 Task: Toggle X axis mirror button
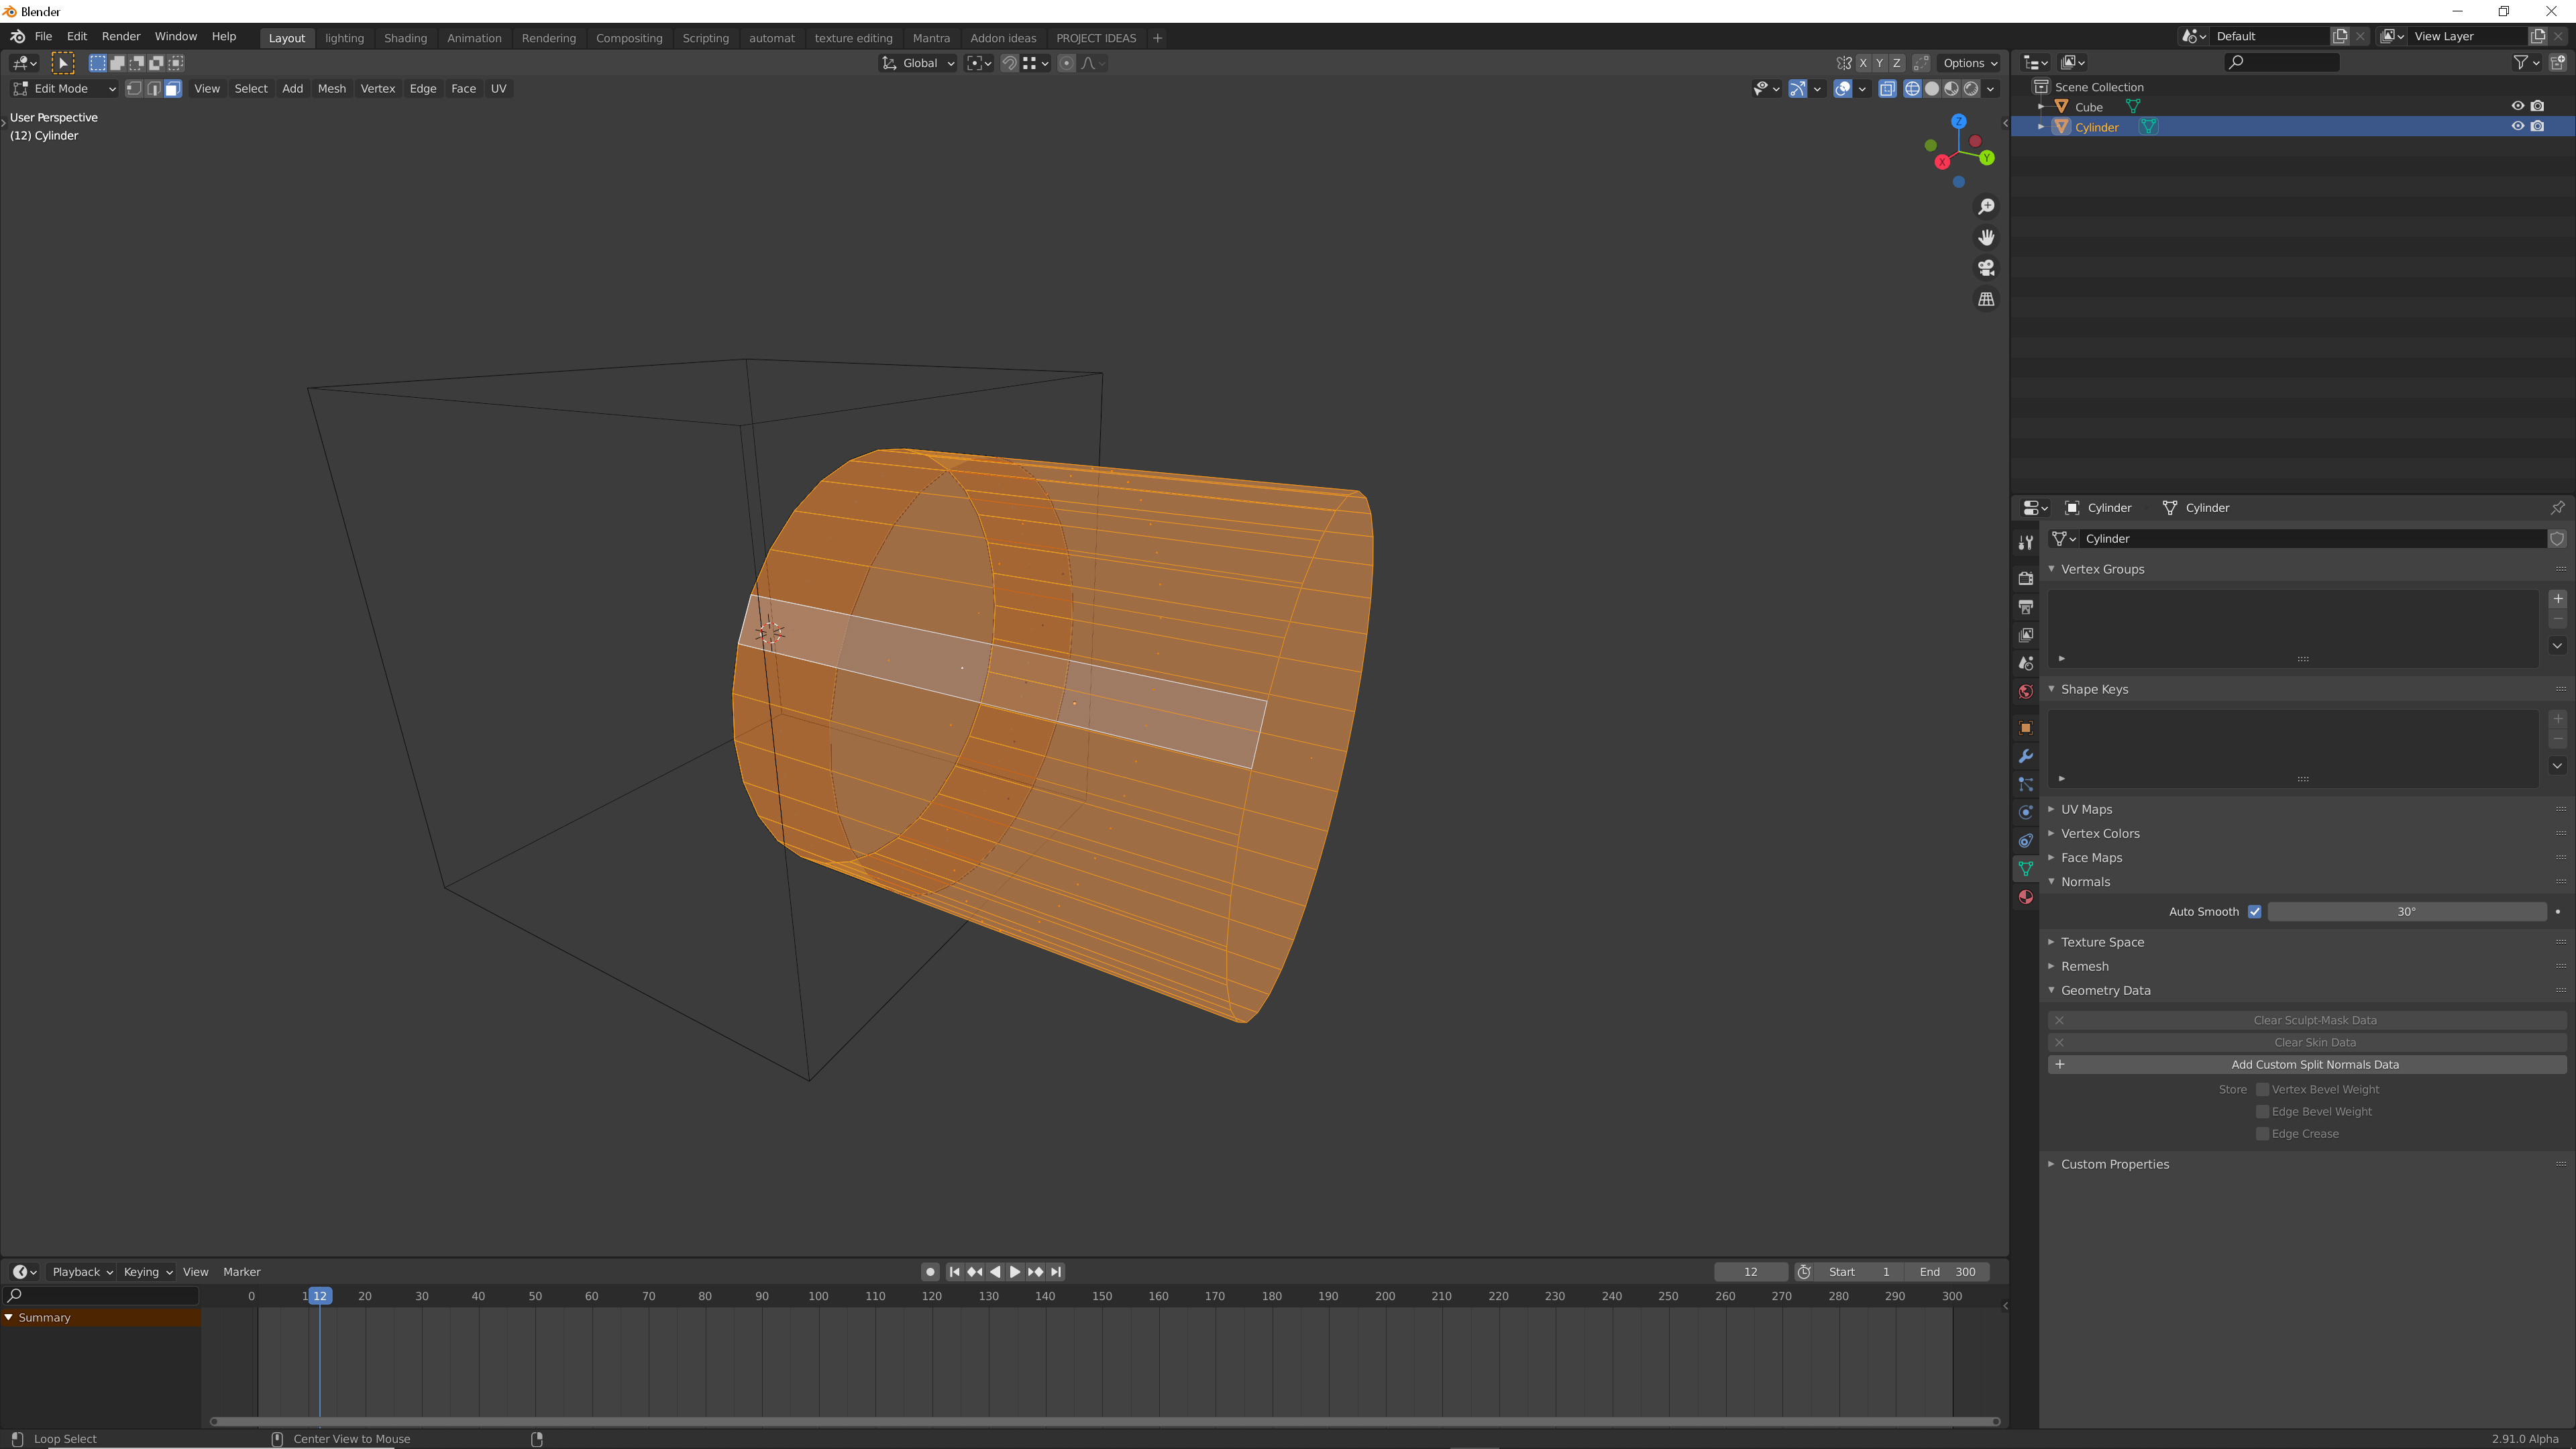pyautogui.click(x=1862, y=63)
